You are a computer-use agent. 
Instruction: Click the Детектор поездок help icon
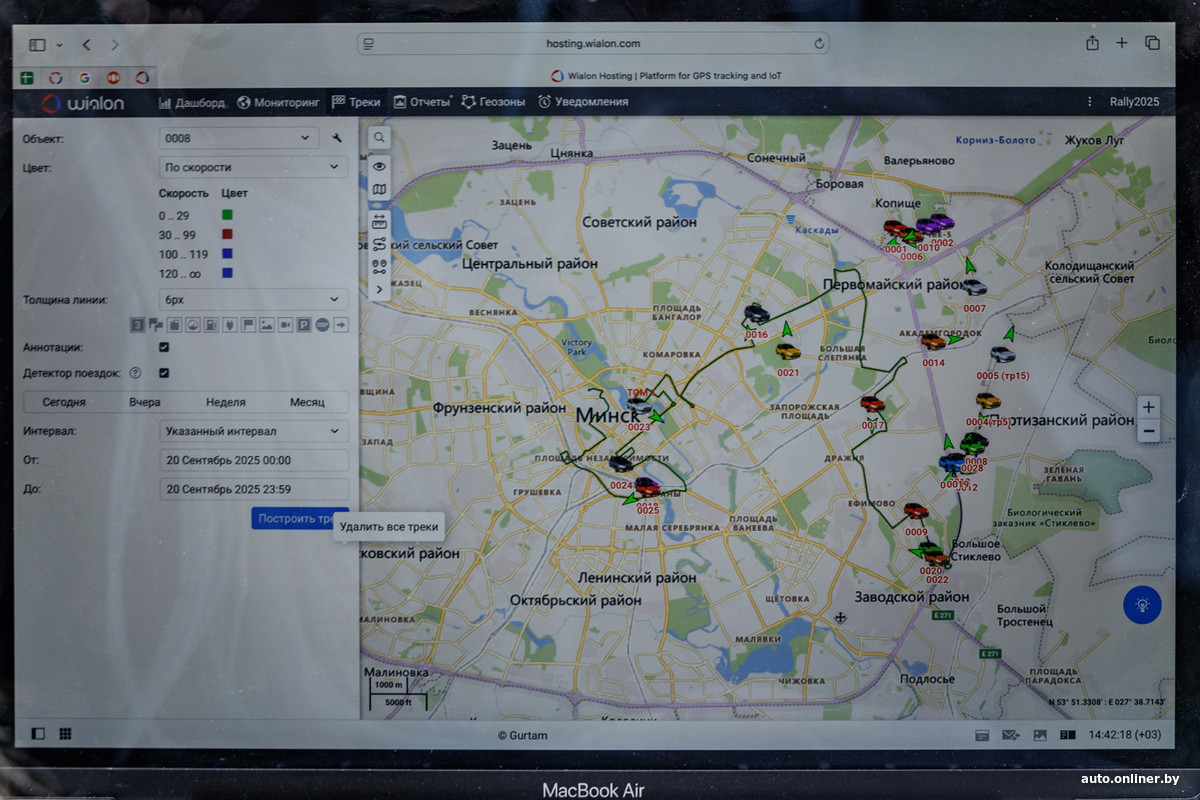136,373
